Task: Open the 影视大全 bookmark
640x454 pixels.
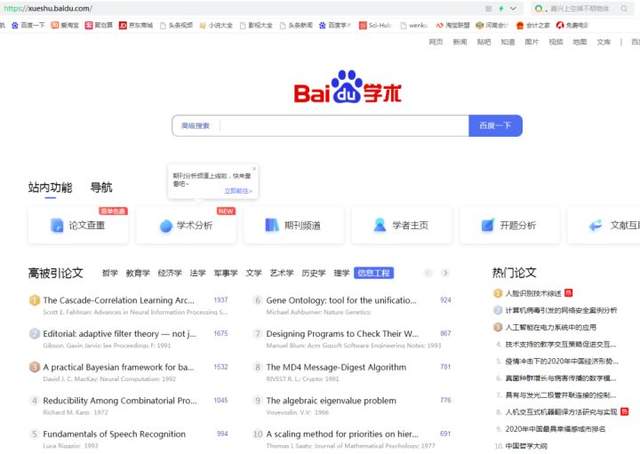Action: (x=256, y=25)
